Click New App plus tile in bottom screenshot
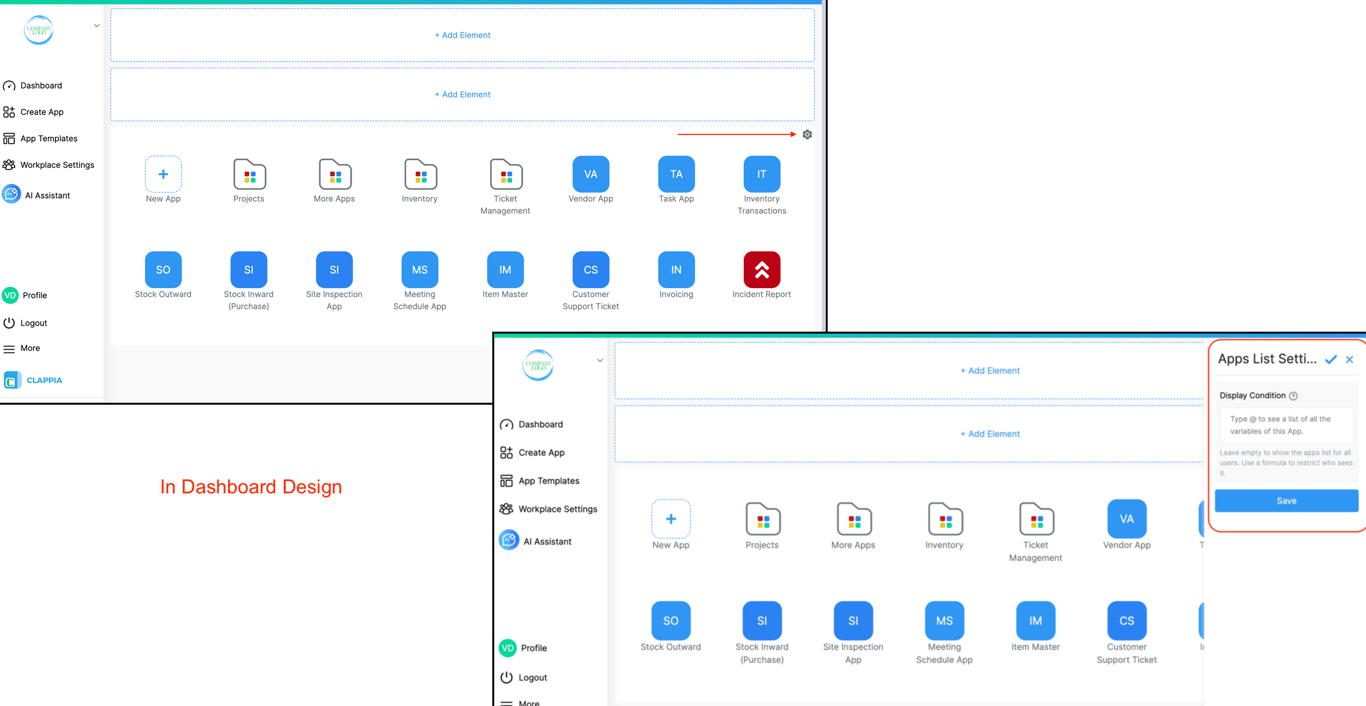The width and height of the screenshot is (1366, 706). click(x=671, y=519)
